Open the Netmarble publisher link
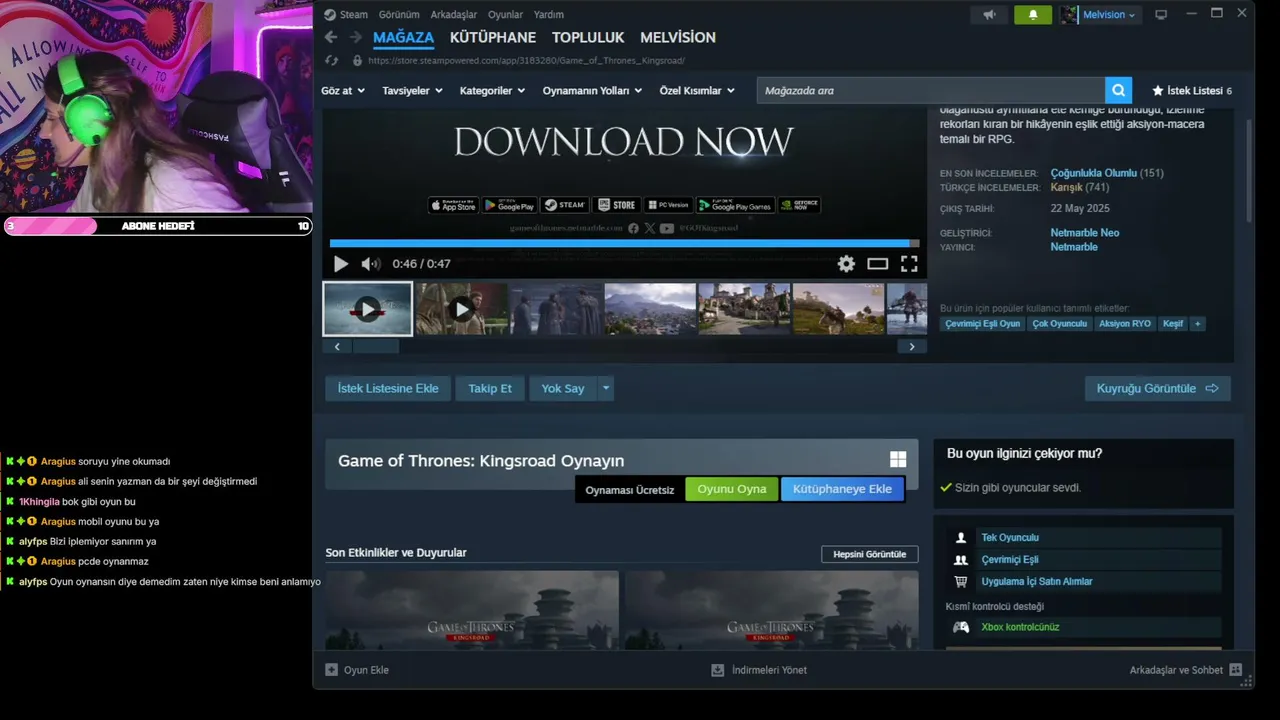 point(1074,247)
